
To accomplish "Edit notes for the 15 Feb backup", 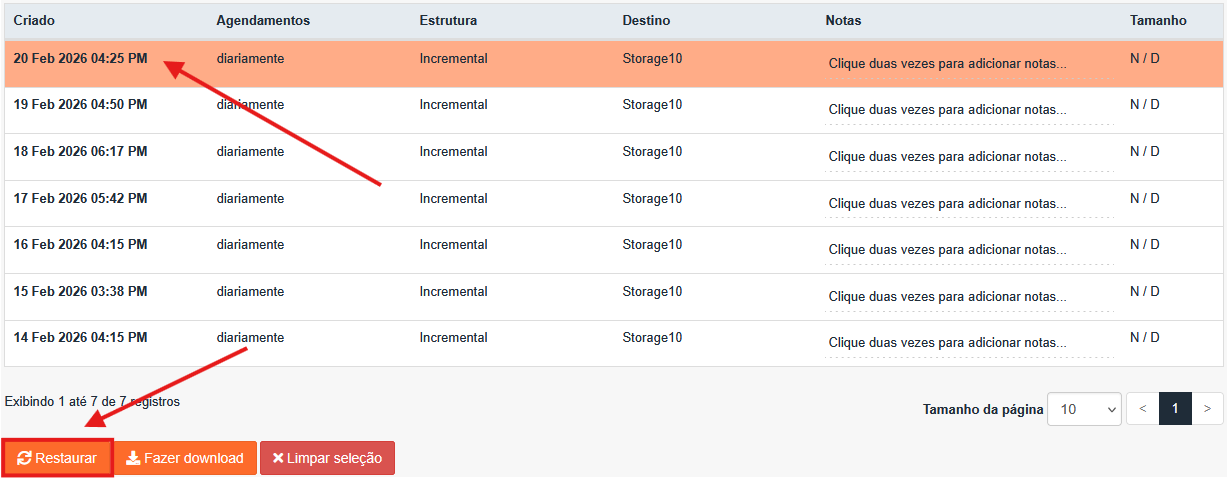I will tap(947, 297).
